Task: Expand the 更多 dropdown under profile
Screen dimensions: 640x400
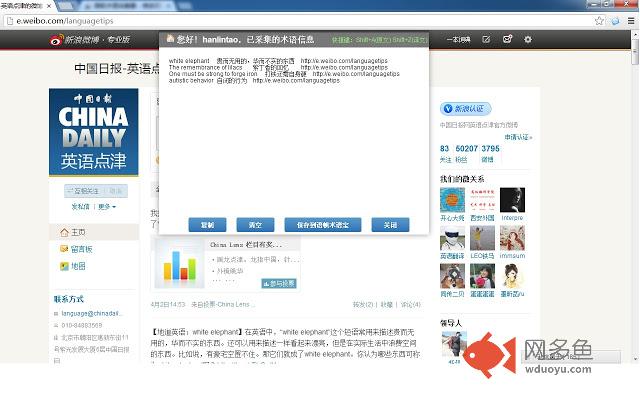Action: point(107,207)
